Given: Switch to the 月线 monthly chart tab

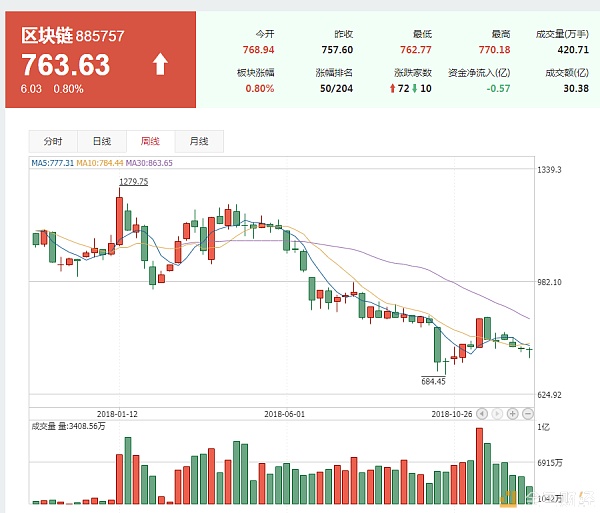Looking at the screenshot, I should (199, 142).
